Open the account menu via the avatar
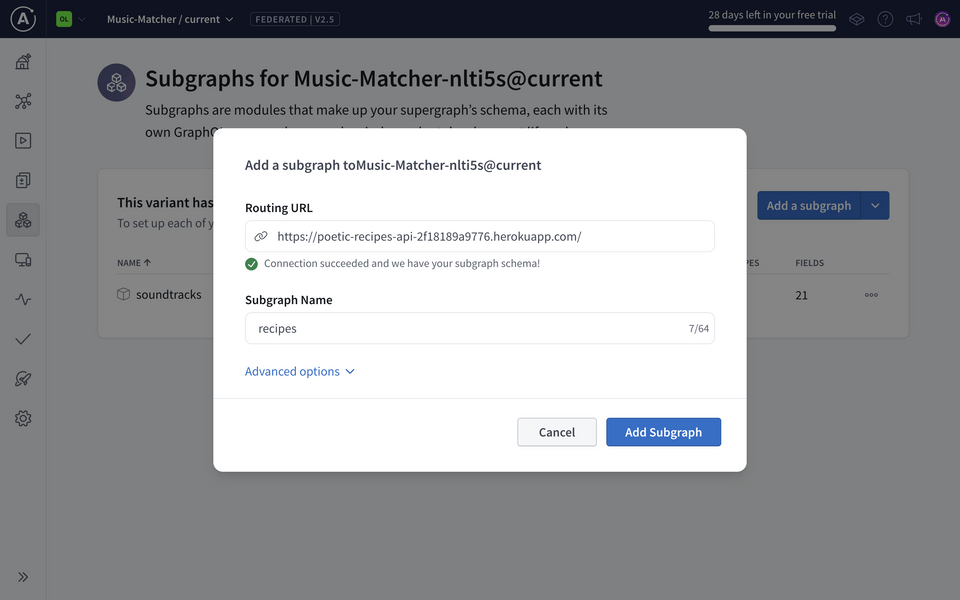 pyautogui.click(x=941, y=18)
